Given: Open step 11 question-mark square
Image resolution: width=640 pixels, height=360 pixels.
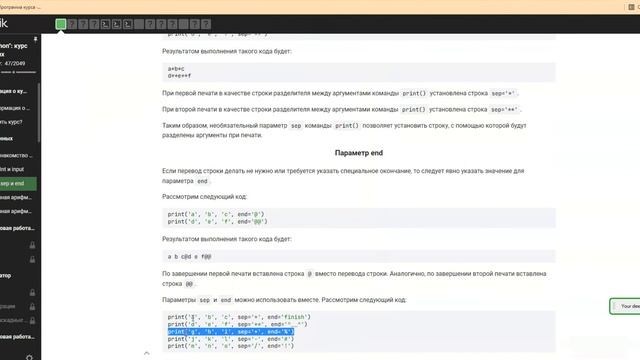Looking at the screenshot, I should point(172,24).
